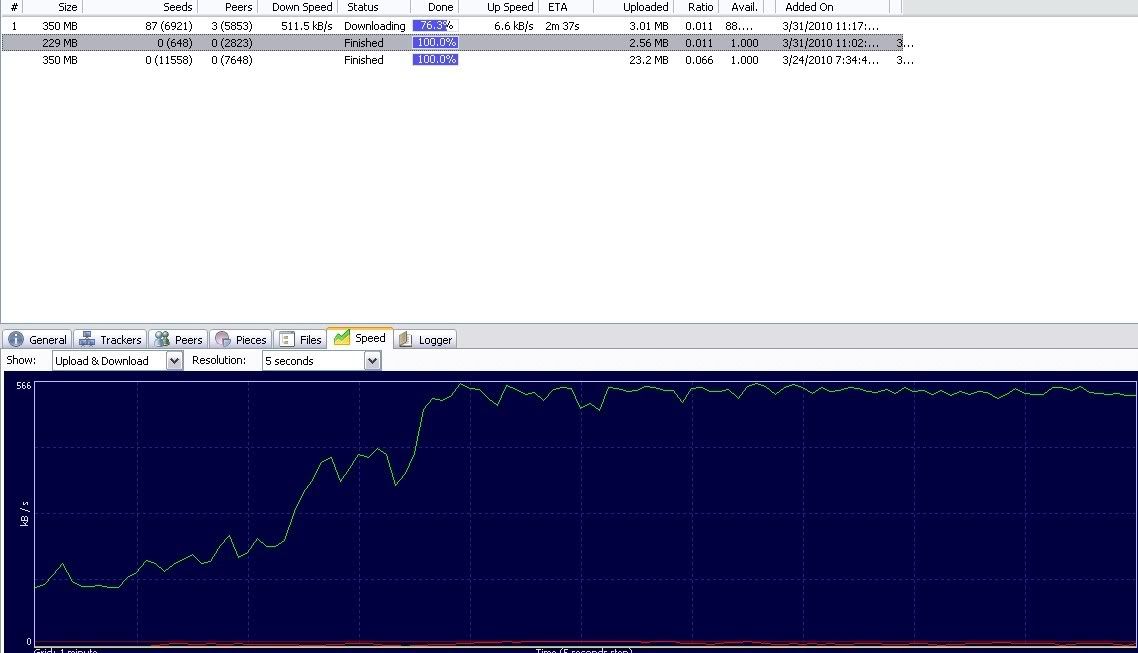Image resolution: width=1138 pixels, height=653 pixels.
Task: Switch to the Trackers tab
Action: [110, 340]
